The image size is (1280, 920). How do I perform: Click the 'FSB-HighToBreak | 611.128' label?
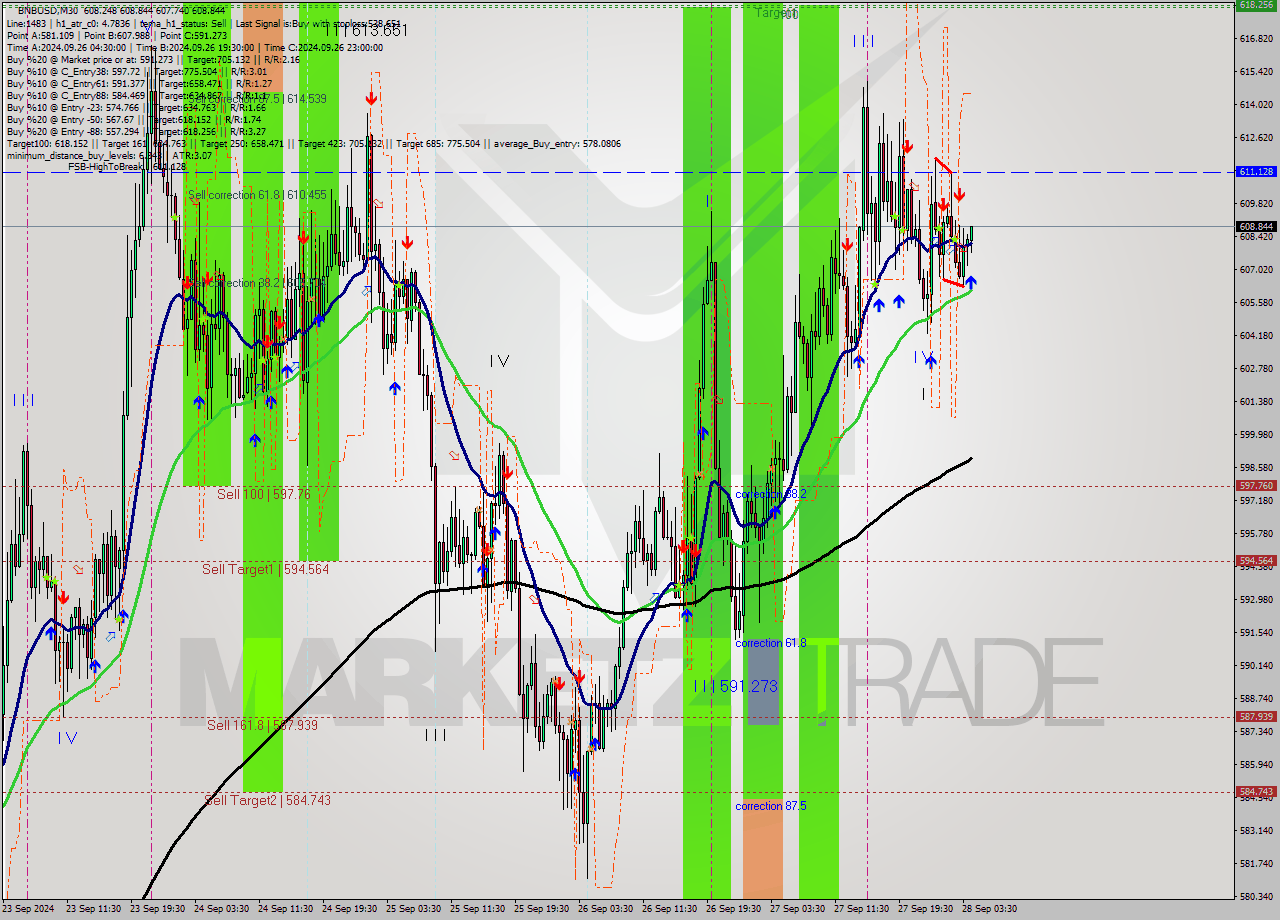(x=126, y=167)
